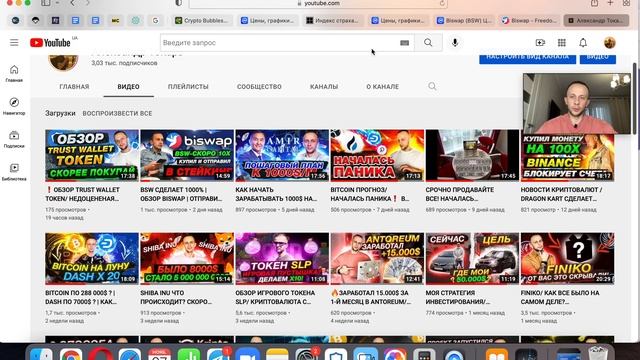Open the YouTube apps grid icon
640x360 pixels.
coord(562,42)
